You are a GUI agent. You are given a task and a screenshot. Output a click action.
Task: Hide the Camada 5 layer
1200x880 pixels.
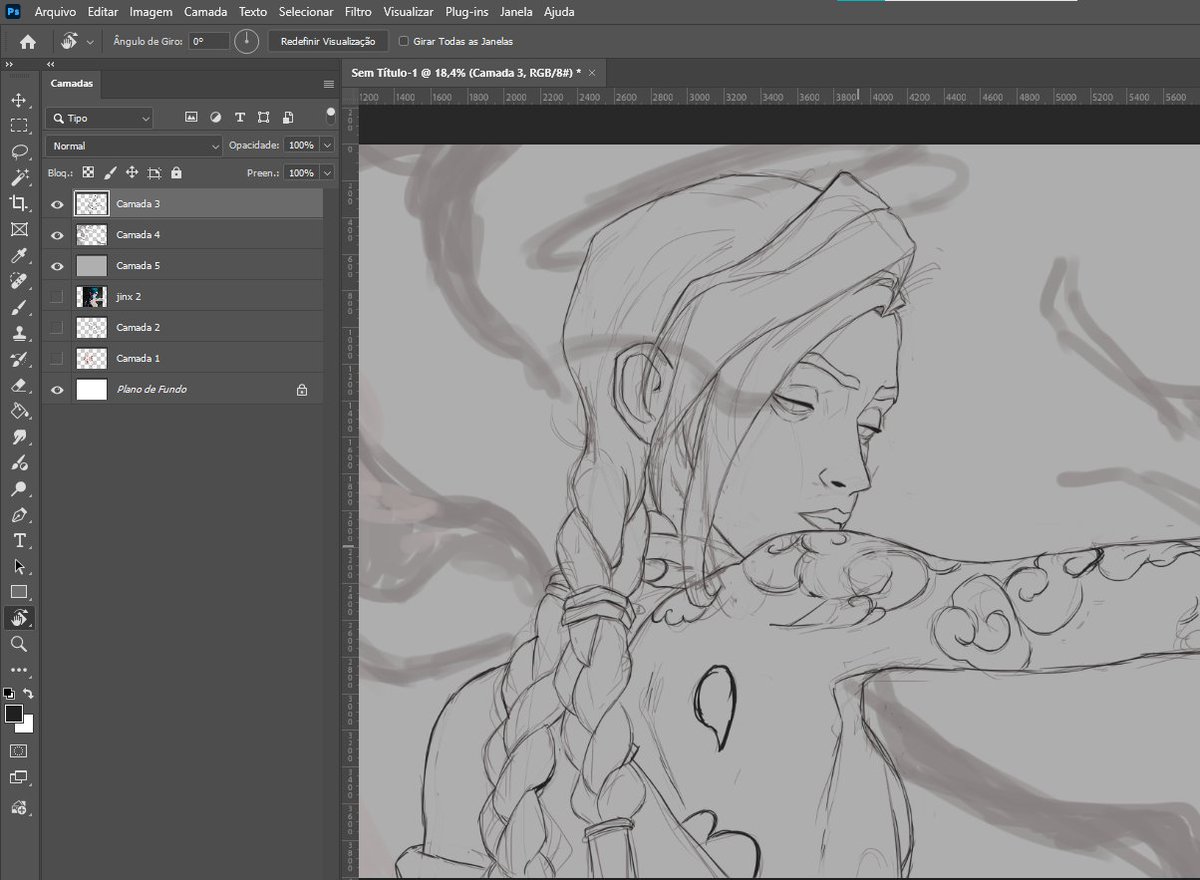(x=57, y=265)
